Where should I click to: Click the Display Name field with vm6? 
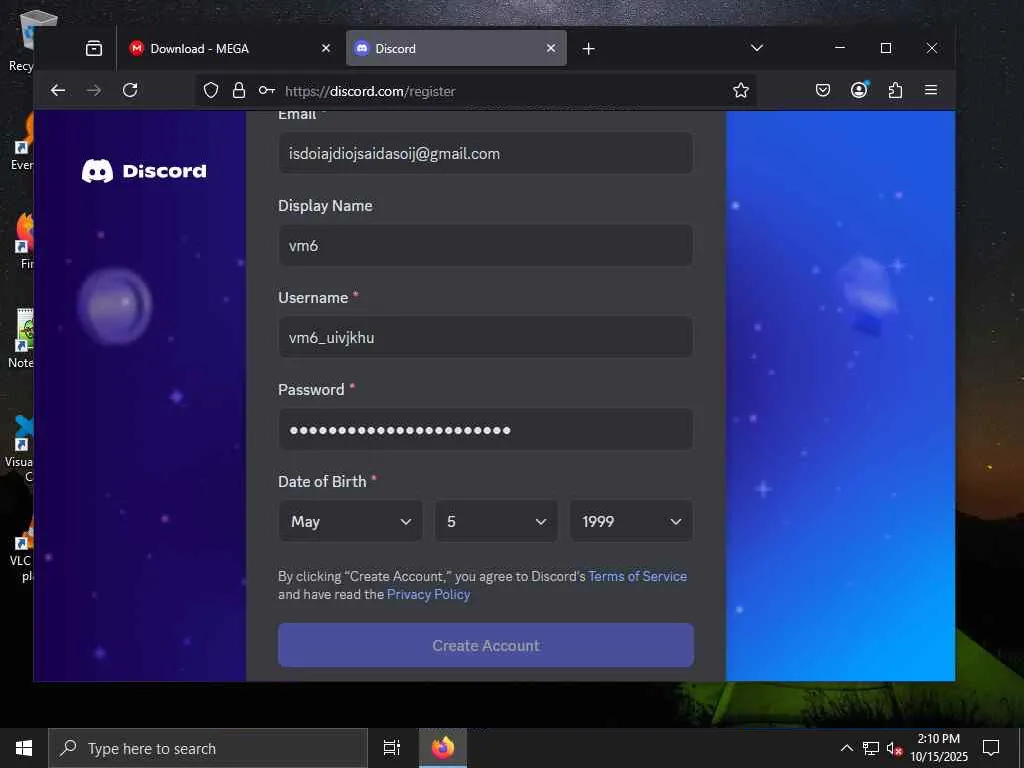[485, 246]
